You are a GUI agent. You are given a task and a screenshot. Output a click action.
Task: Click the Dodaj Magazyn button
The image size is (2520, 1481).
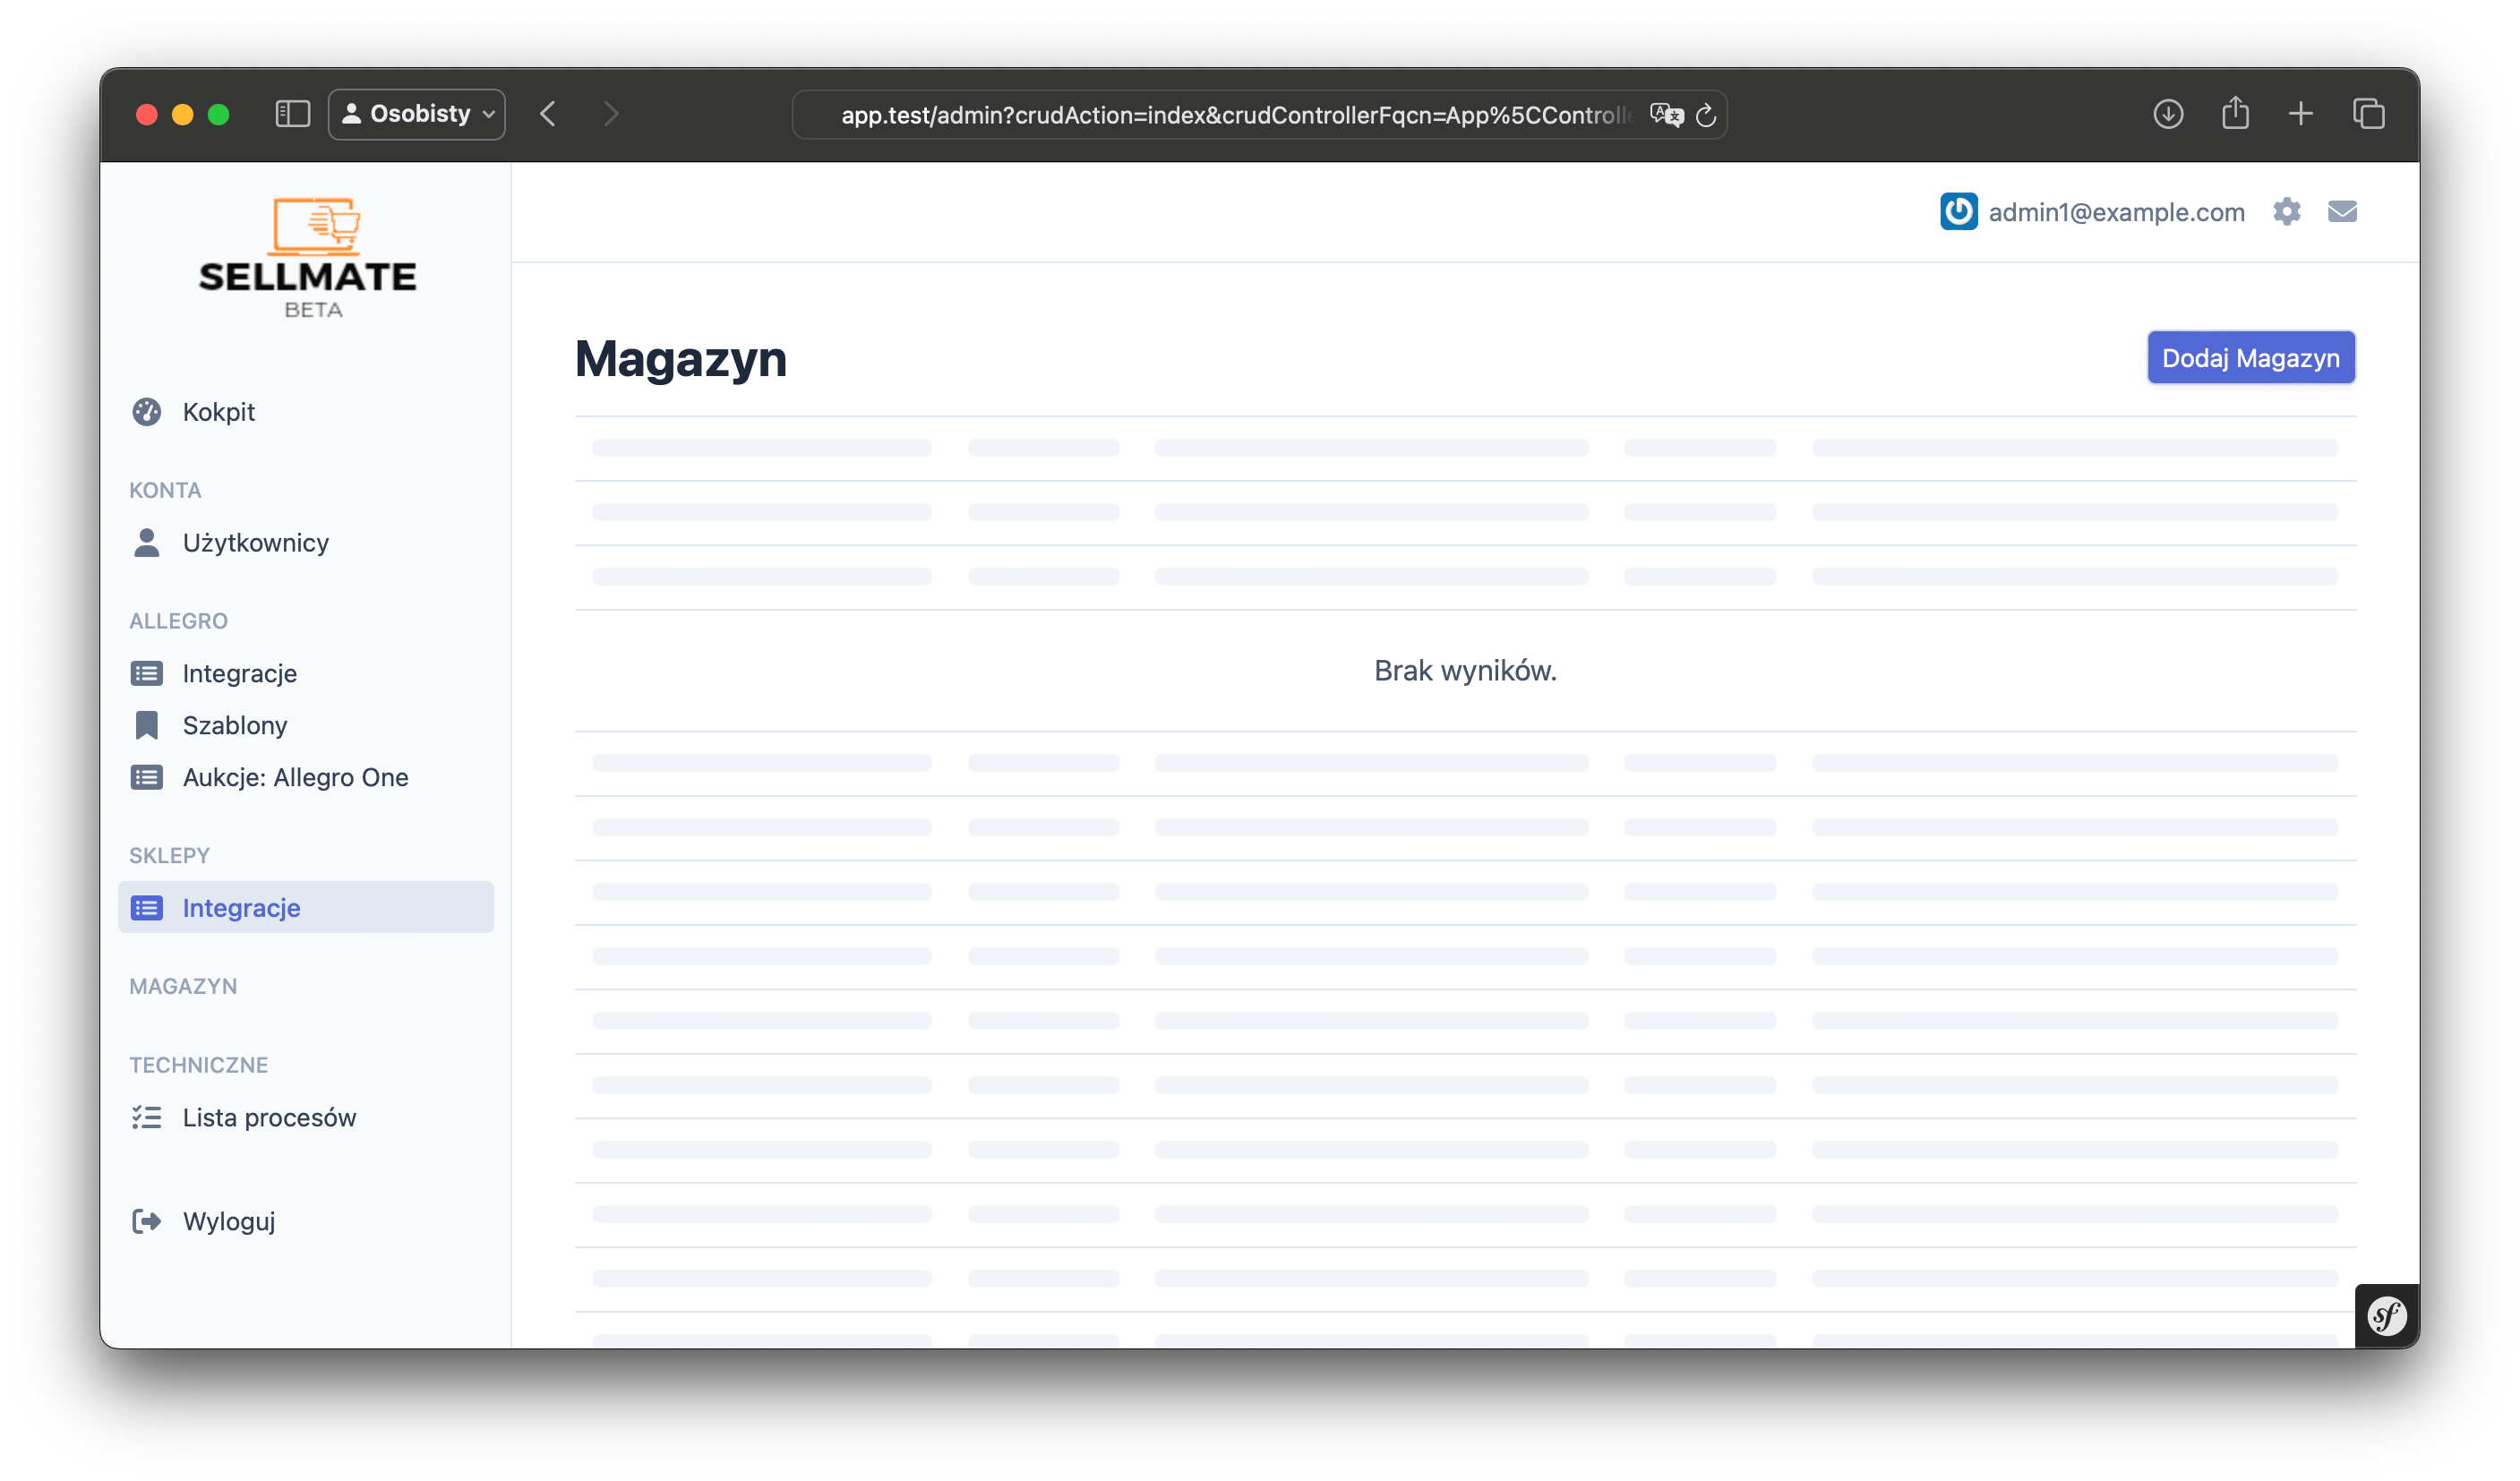point(2251,358)
